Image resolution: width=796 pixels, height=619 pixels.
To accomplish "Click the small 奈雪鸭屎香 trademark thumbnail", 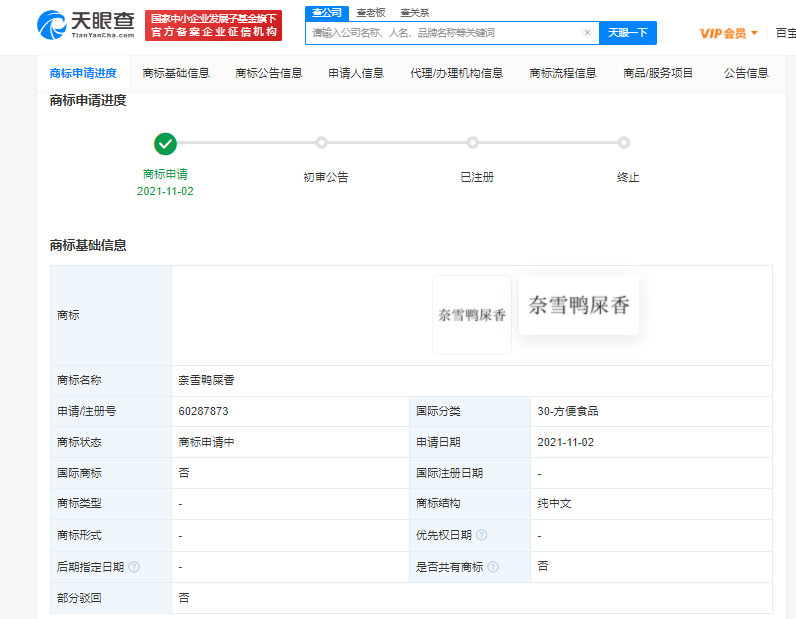I will pos(472,315).
